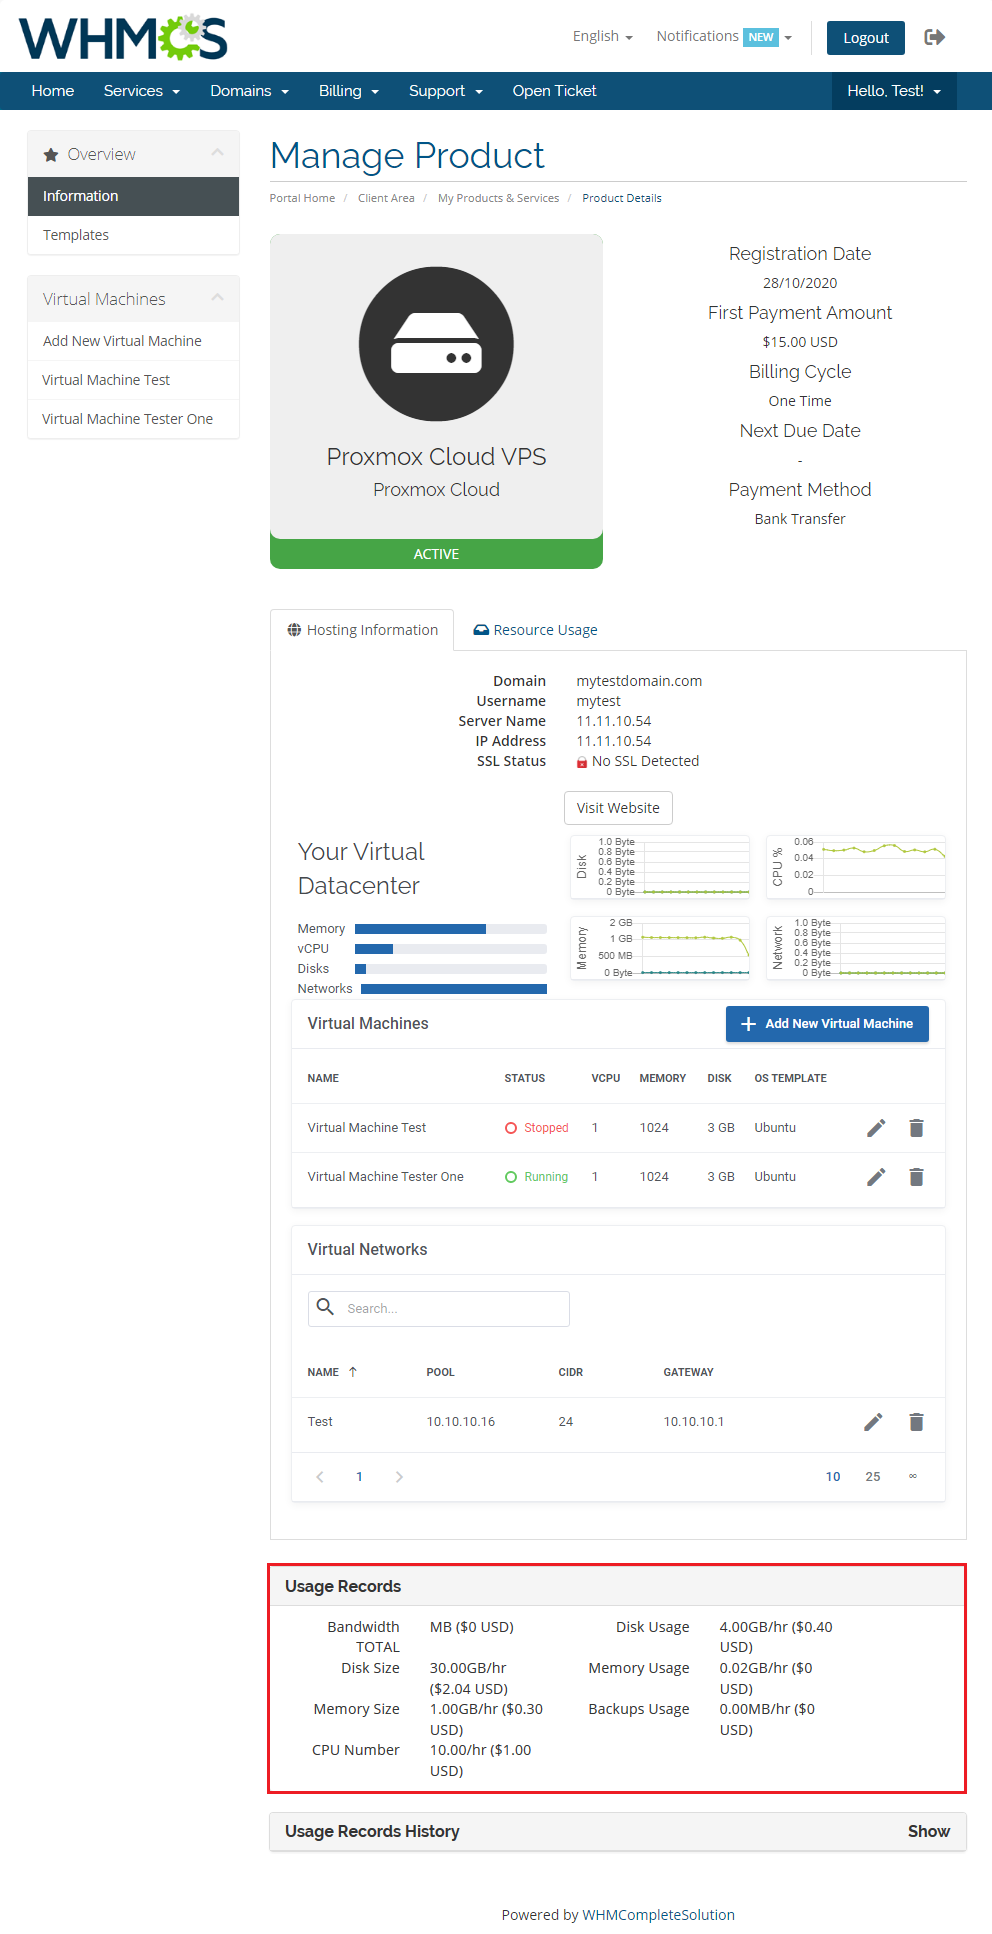Go to next networks page

coord(399,1477)
